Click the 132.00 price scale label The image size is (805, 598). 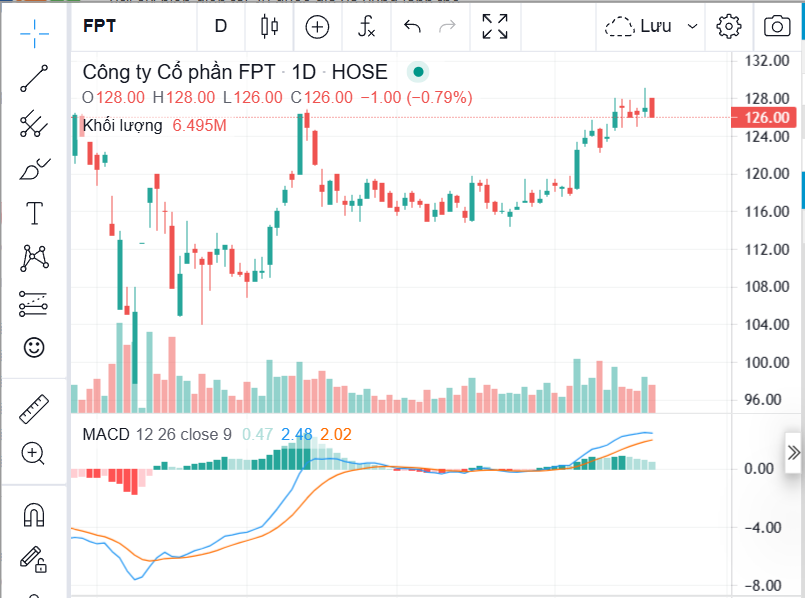click(x=767, y=61)
